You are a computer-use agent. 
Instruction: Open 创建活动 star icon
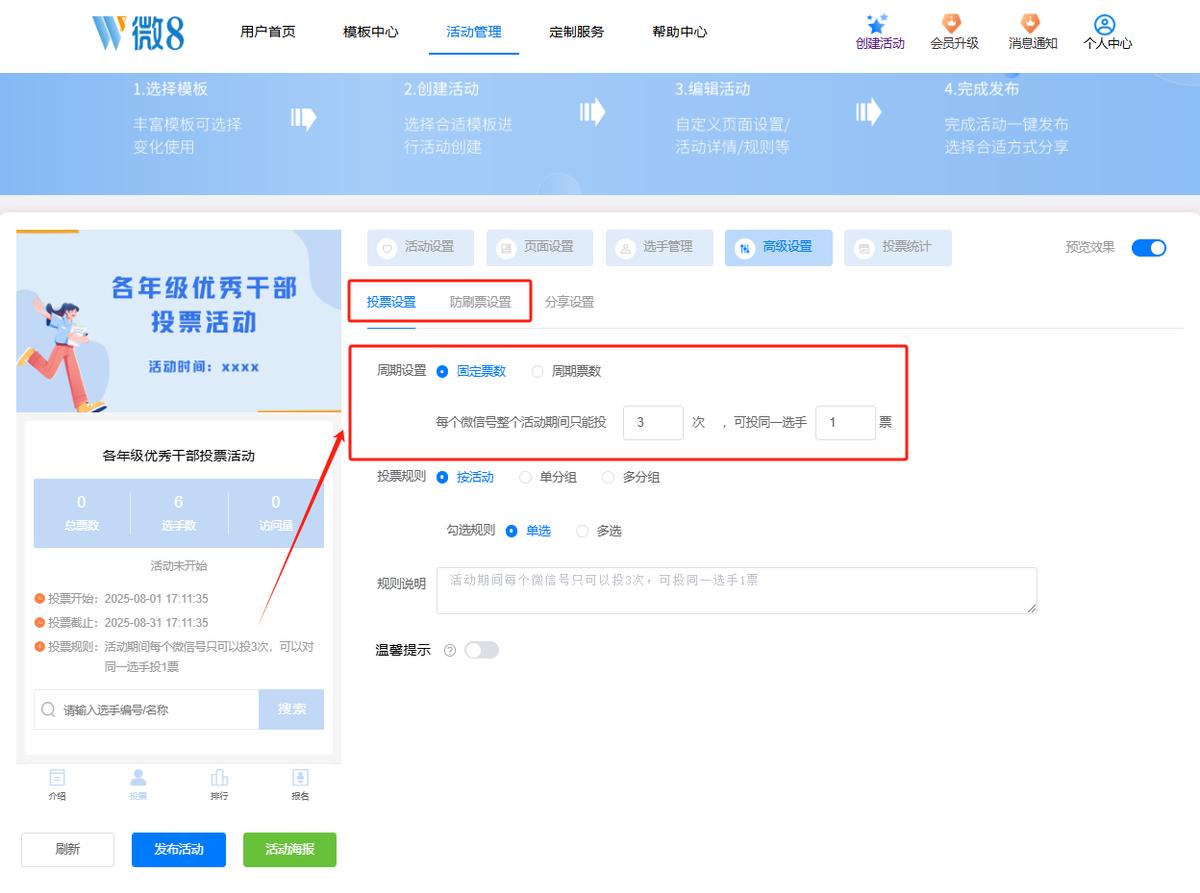click(x=878, y=23)
